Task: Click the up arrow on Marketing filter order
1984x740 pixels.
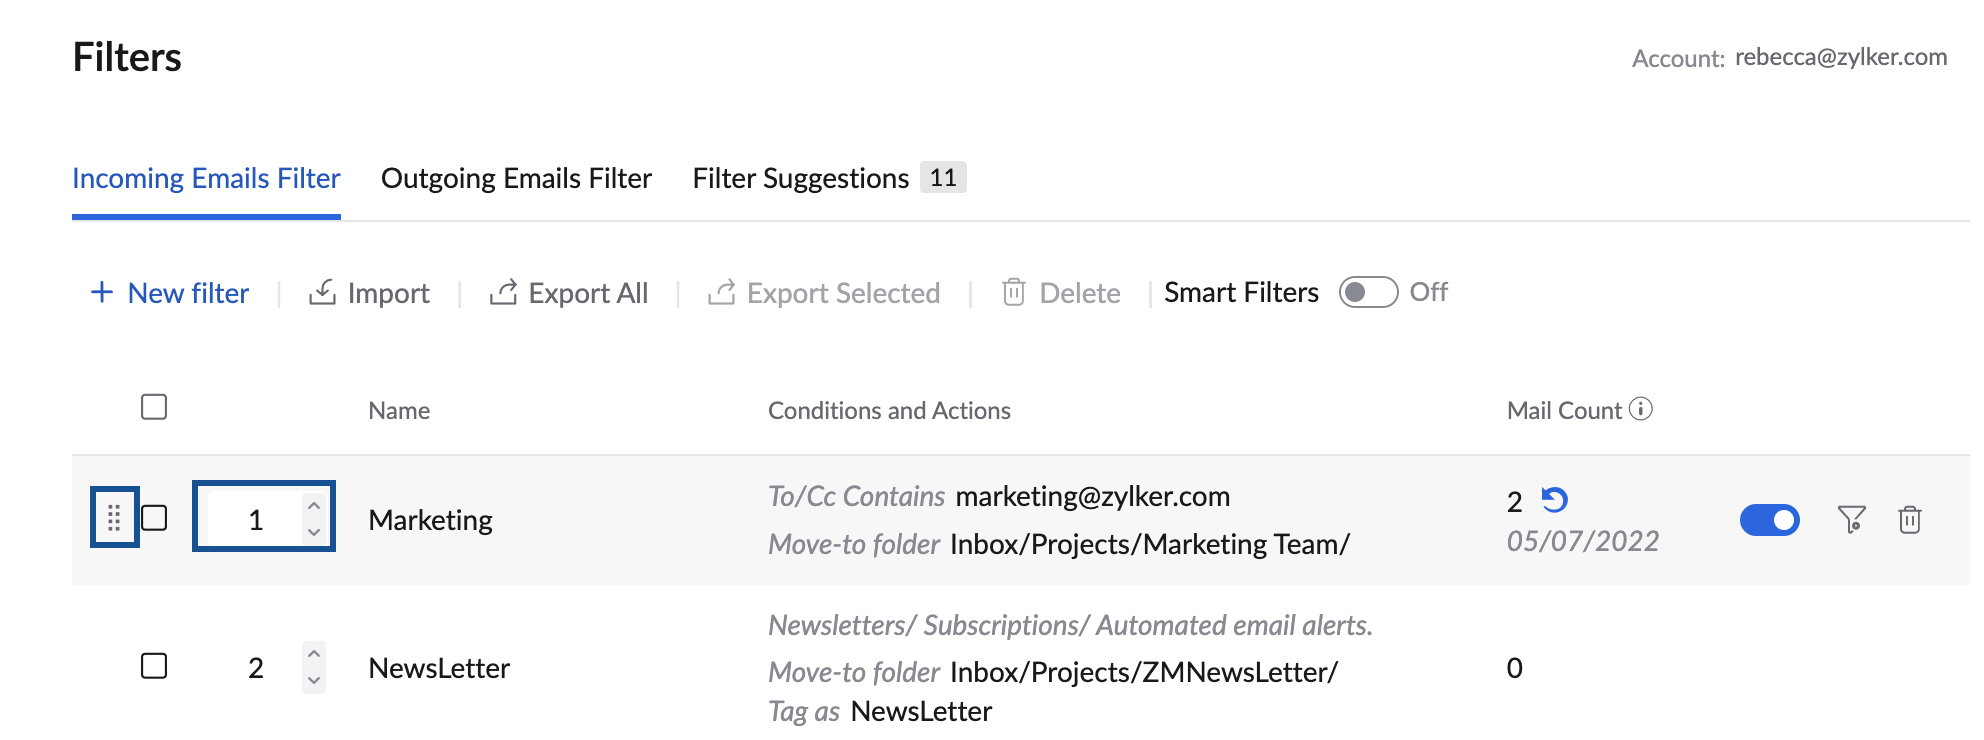Action: point(312,506)
